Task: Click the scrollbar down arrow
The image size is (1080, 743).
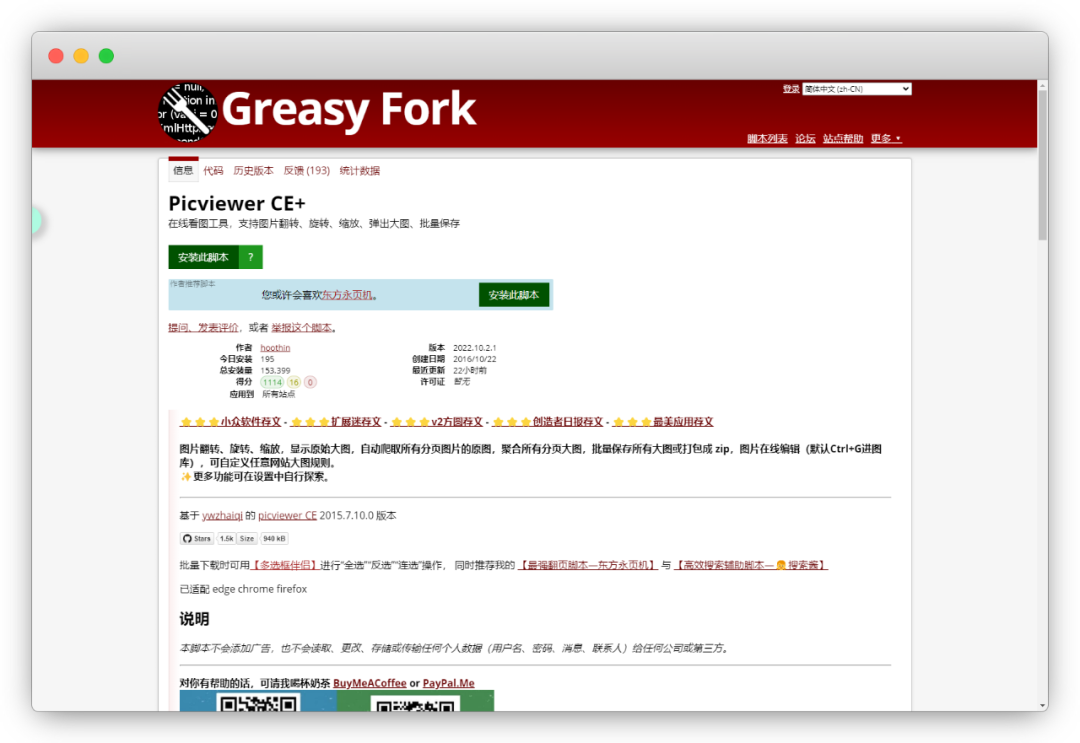Action: [1042, 706]
